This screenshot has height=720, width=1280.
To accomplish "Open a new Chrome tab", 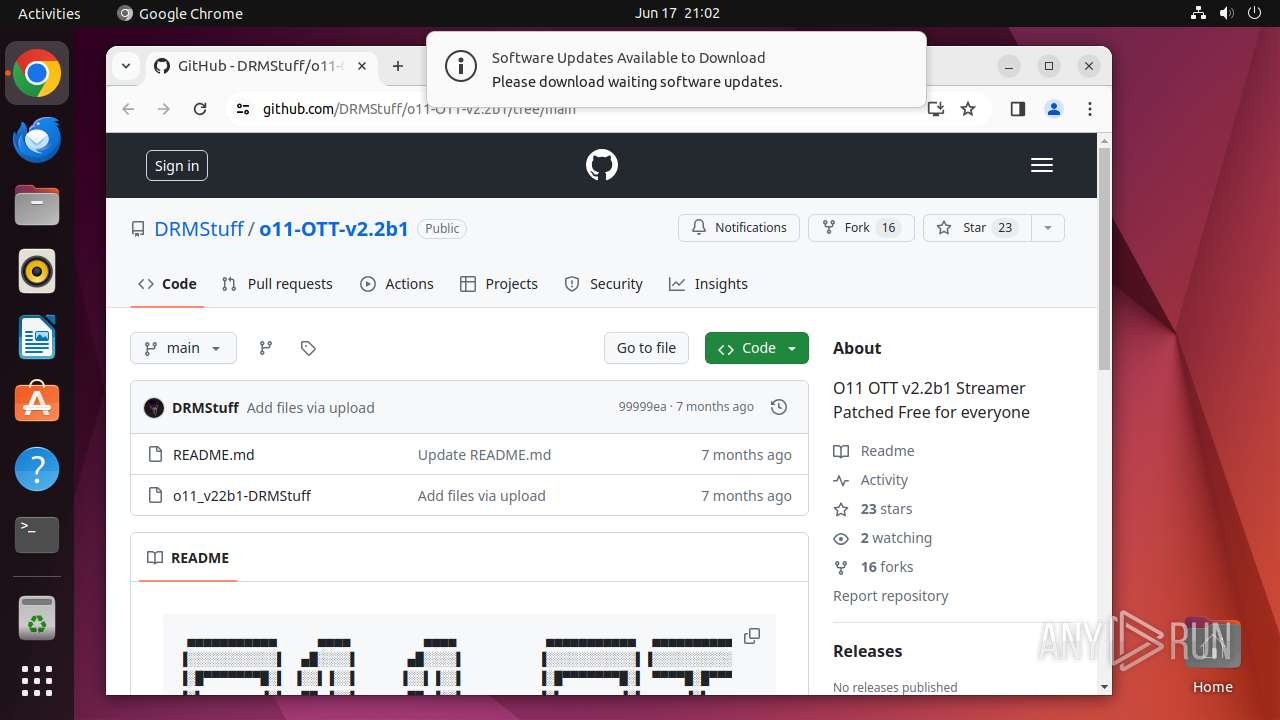I will (398, 66).
